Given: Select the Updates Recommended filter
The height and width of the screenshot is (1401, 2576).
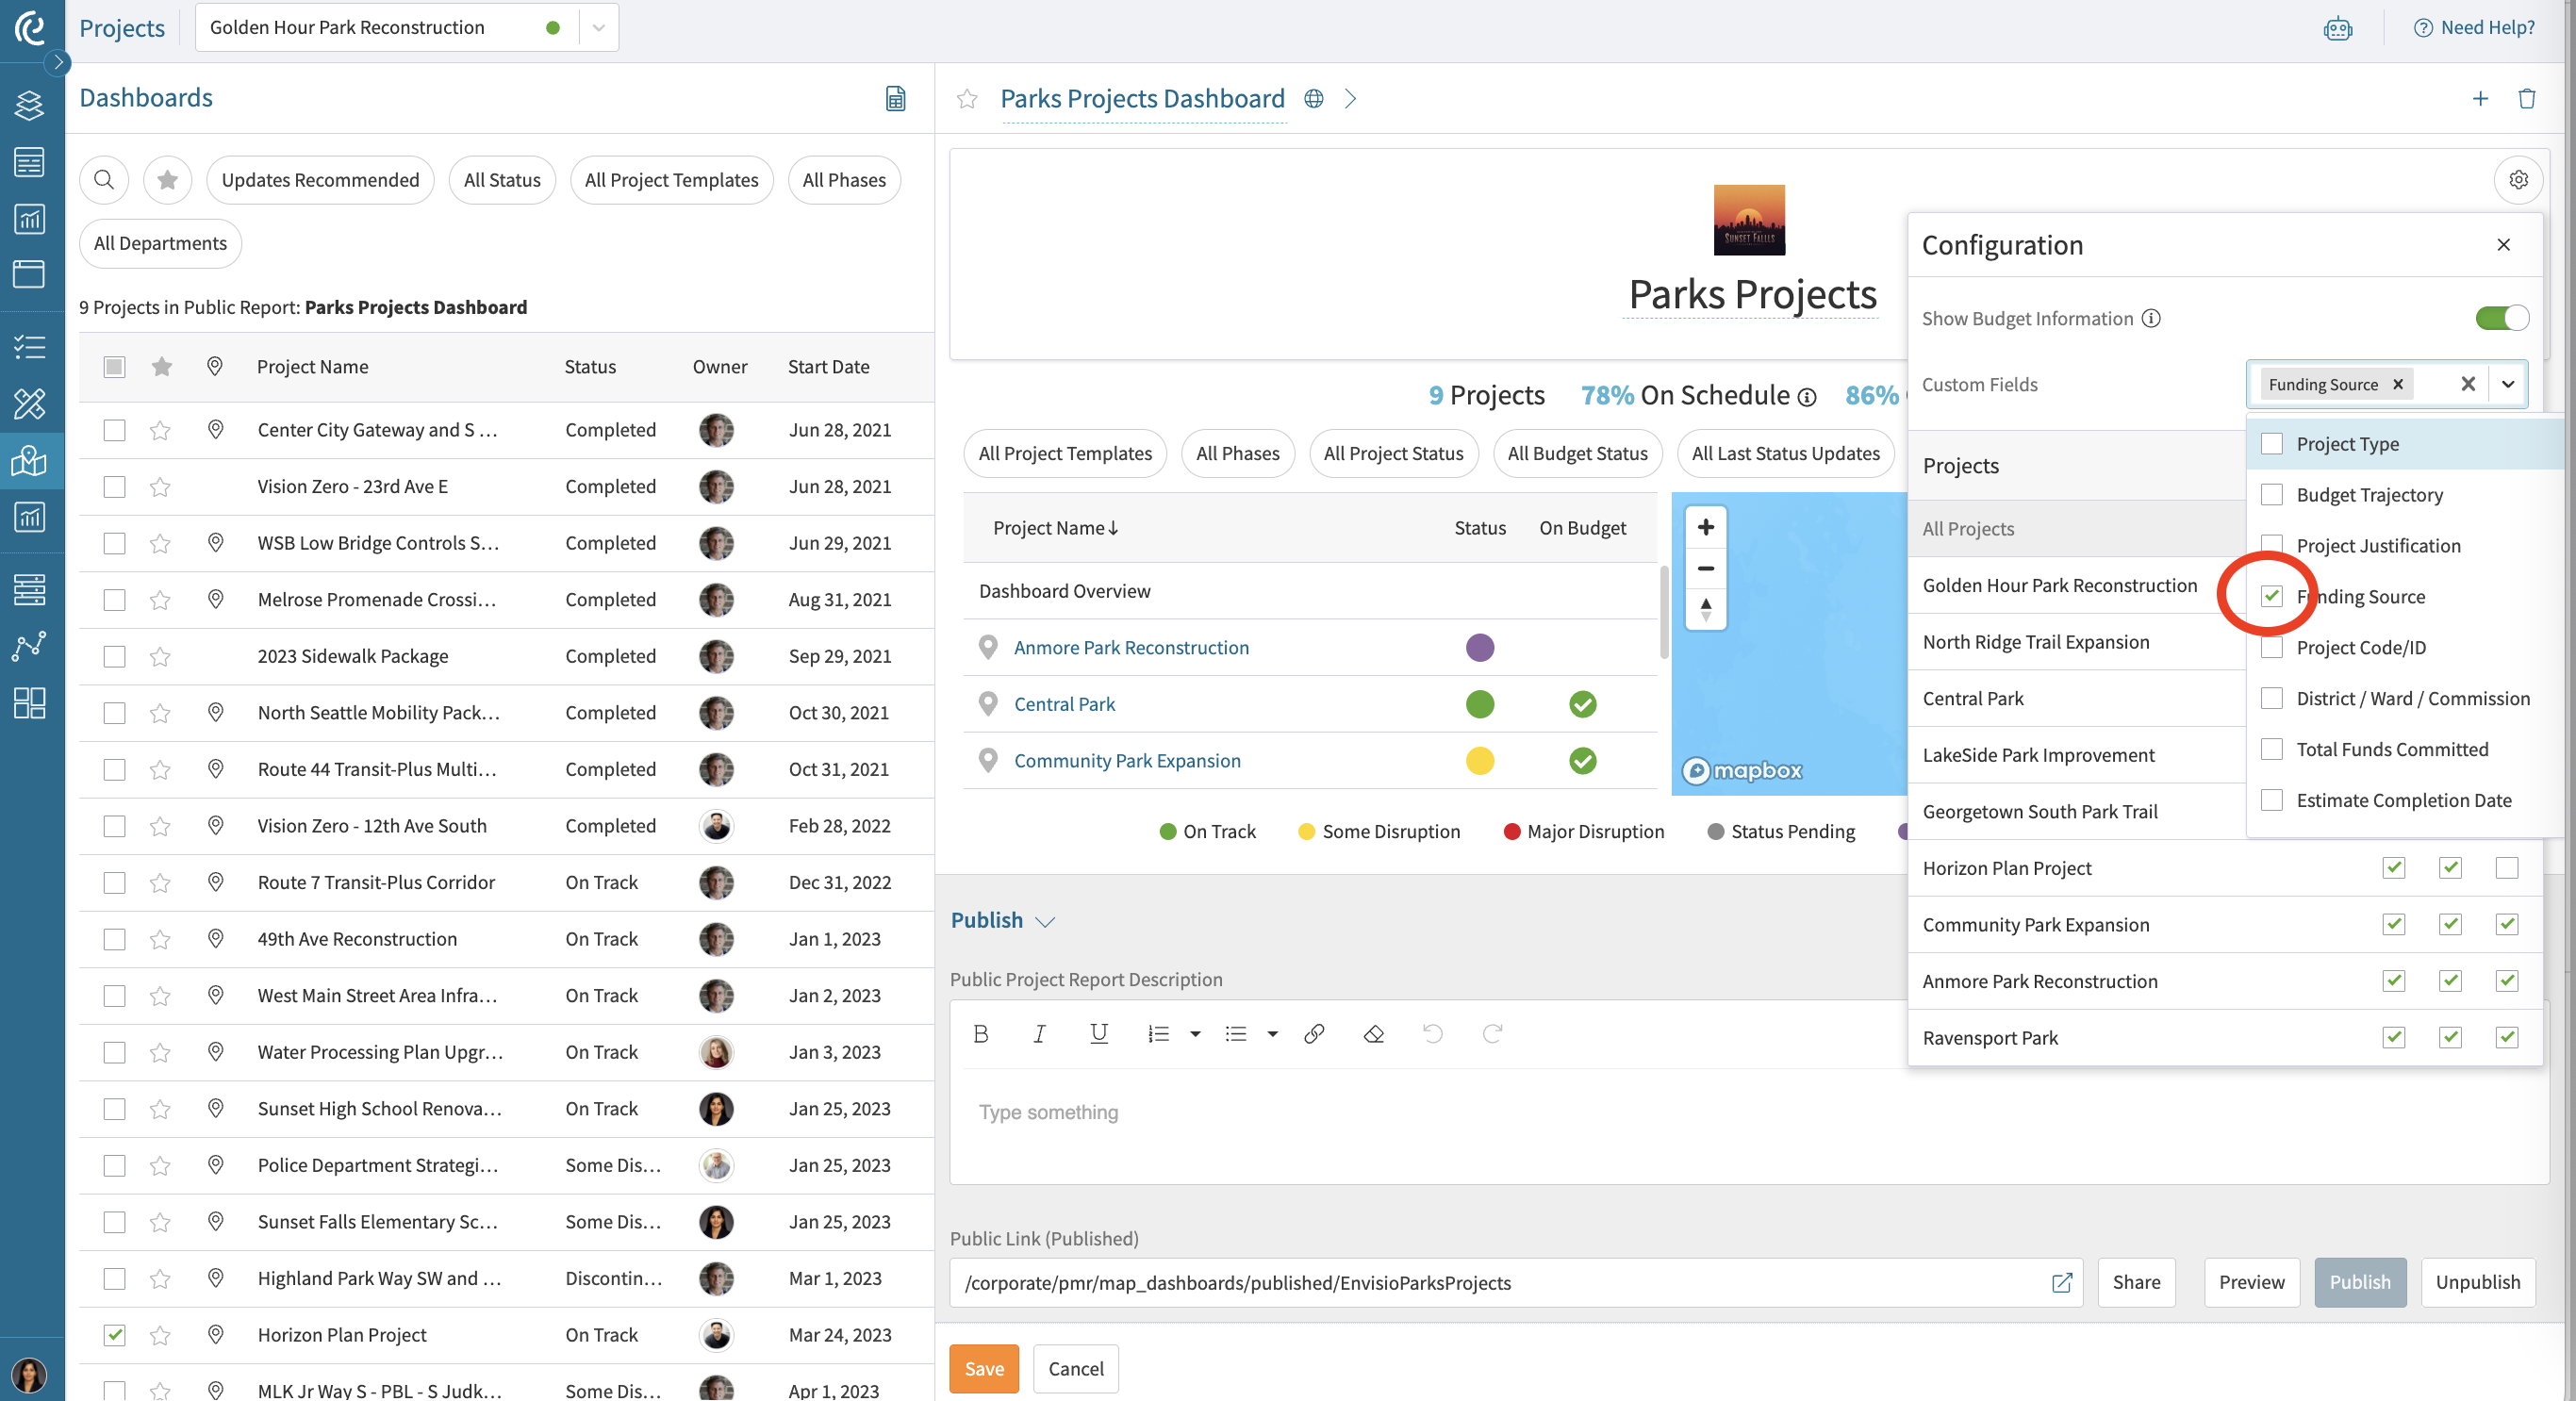Looking at the screenshot, I should [320, 180].
